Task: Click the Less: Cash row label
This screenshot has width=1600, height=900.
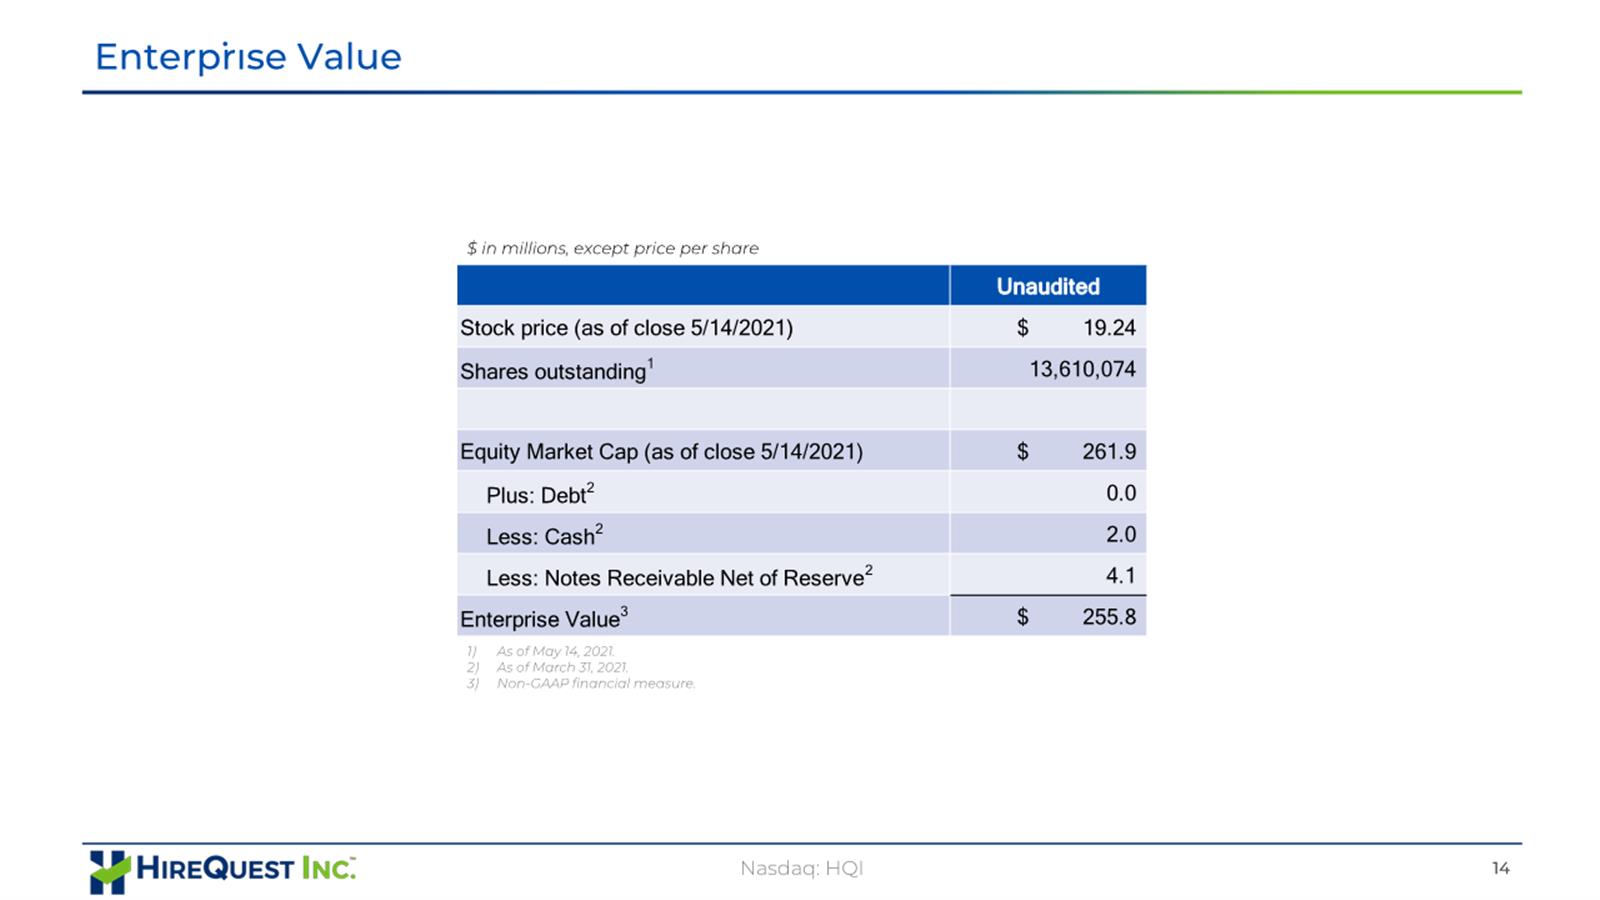Action: point(544,536)
